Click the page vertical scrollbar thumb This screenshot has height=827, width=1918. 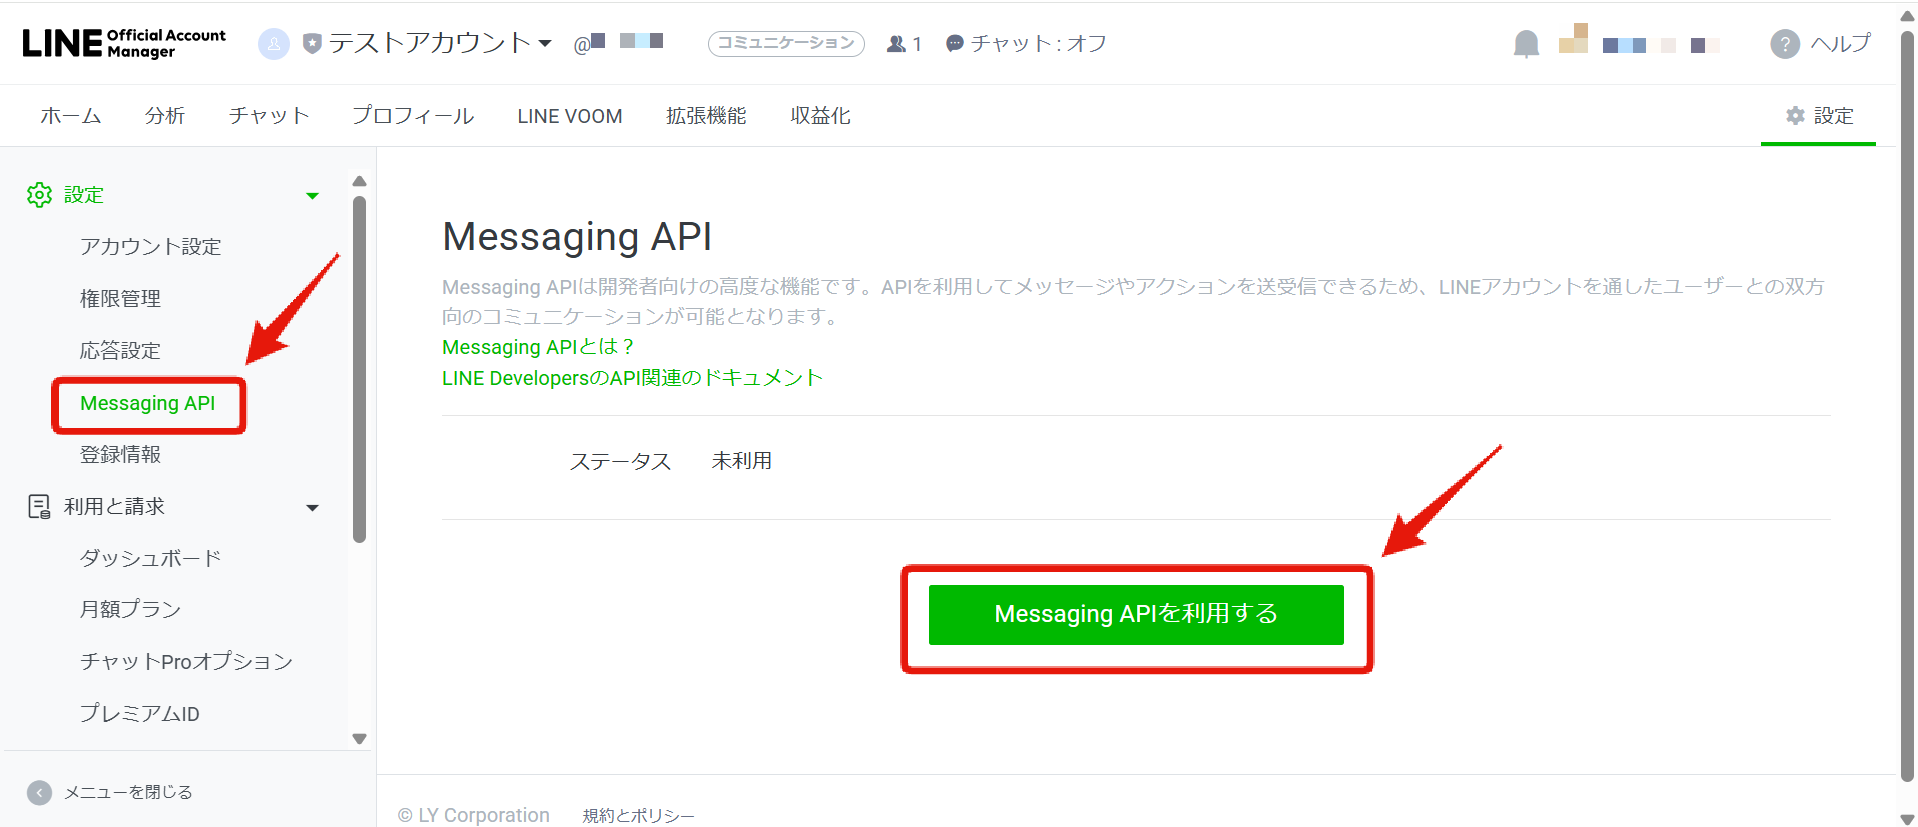(x=1908, y=405)
